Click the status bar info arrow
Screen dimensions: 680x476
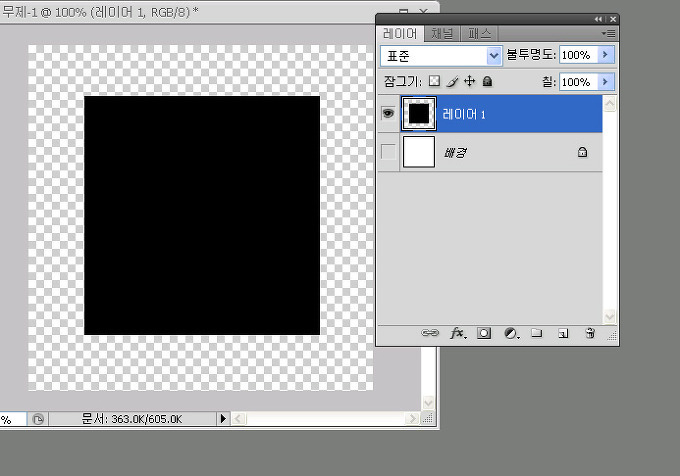tap(223, 418)
